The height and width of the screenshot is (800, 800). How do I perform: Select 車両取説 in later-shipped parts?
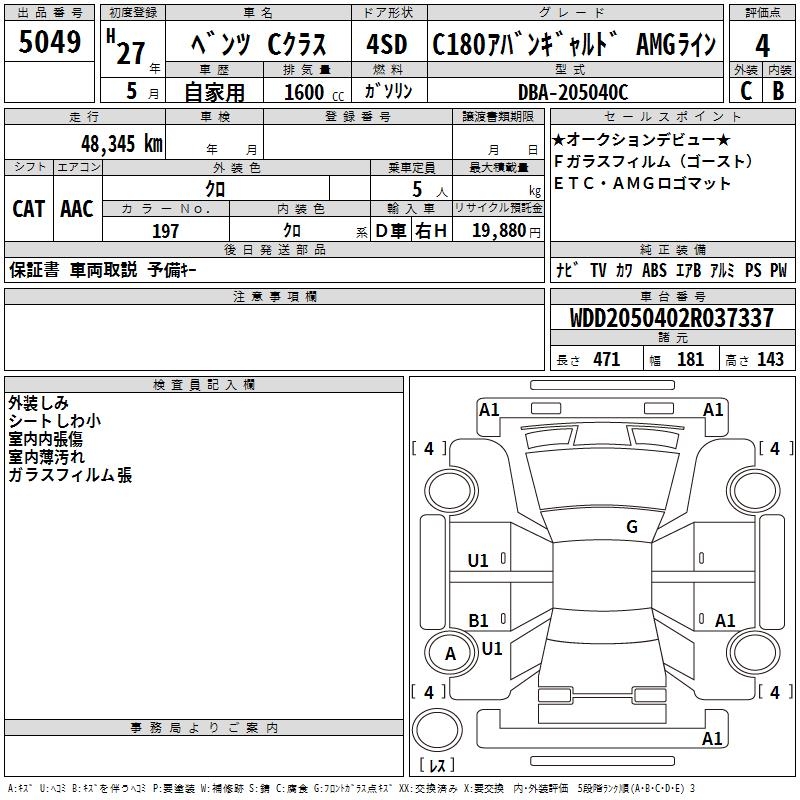click(104, 269)
